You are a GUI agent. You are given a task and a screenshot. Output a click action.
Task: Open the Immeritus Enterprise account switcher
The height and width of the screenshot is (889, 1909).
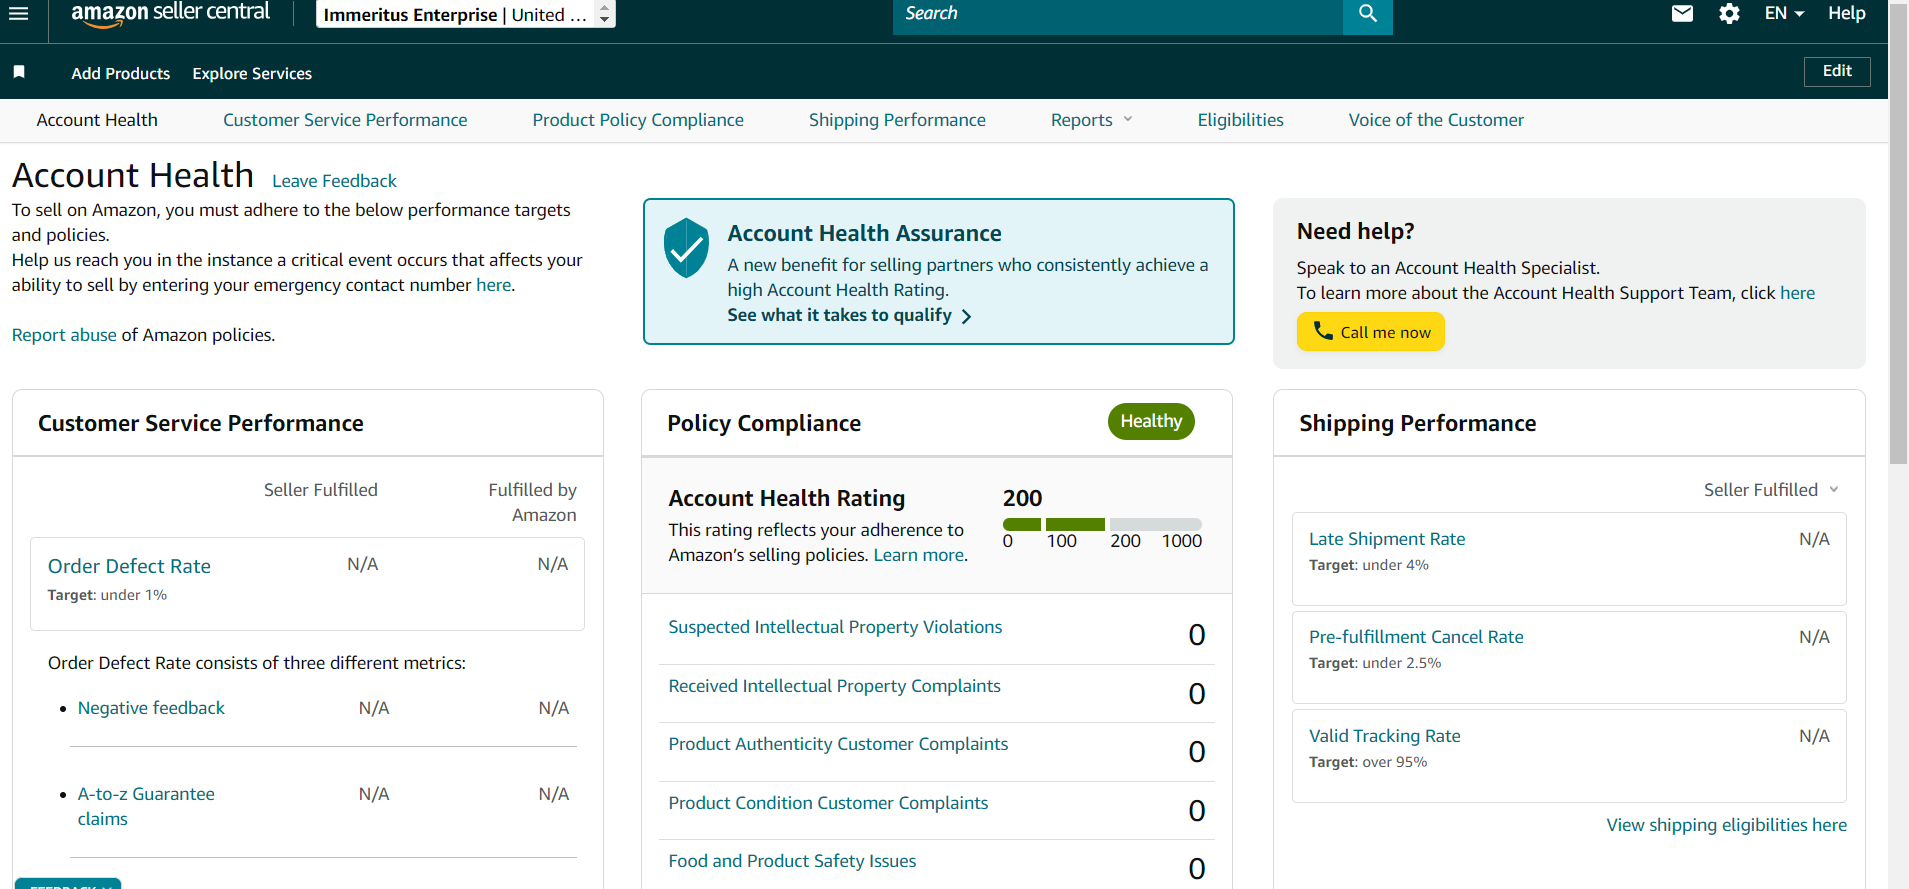(x=466, y=14)
